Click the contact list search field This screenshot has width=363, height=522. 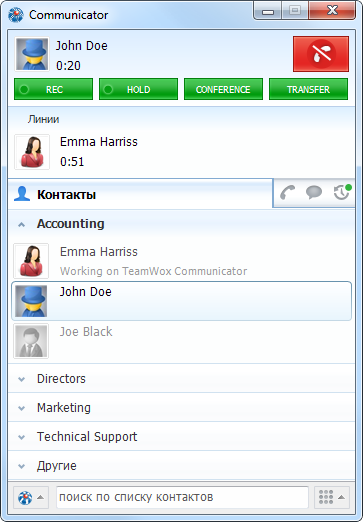pos(182,497)
